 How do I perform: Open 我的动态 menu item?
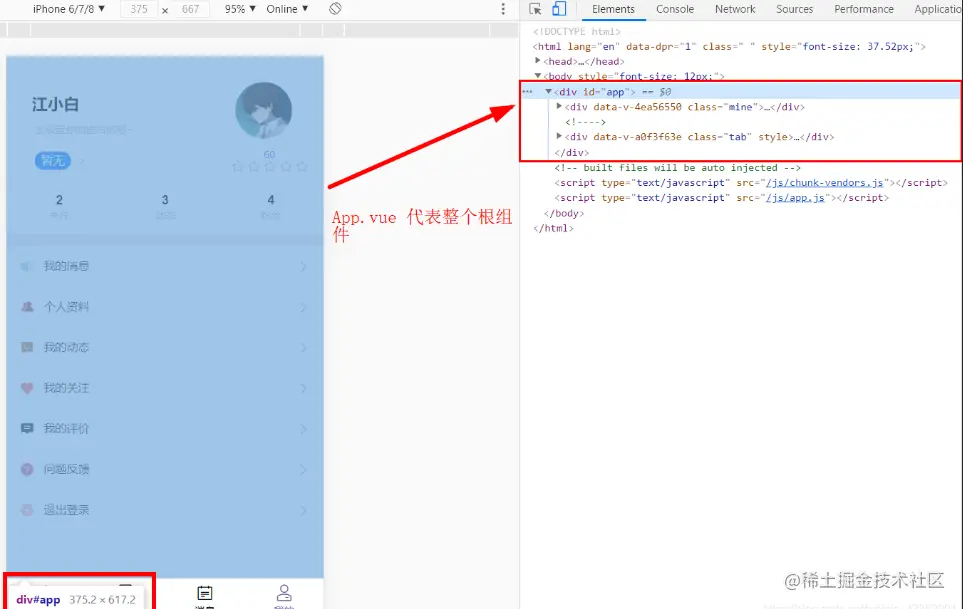click(165, 347)
